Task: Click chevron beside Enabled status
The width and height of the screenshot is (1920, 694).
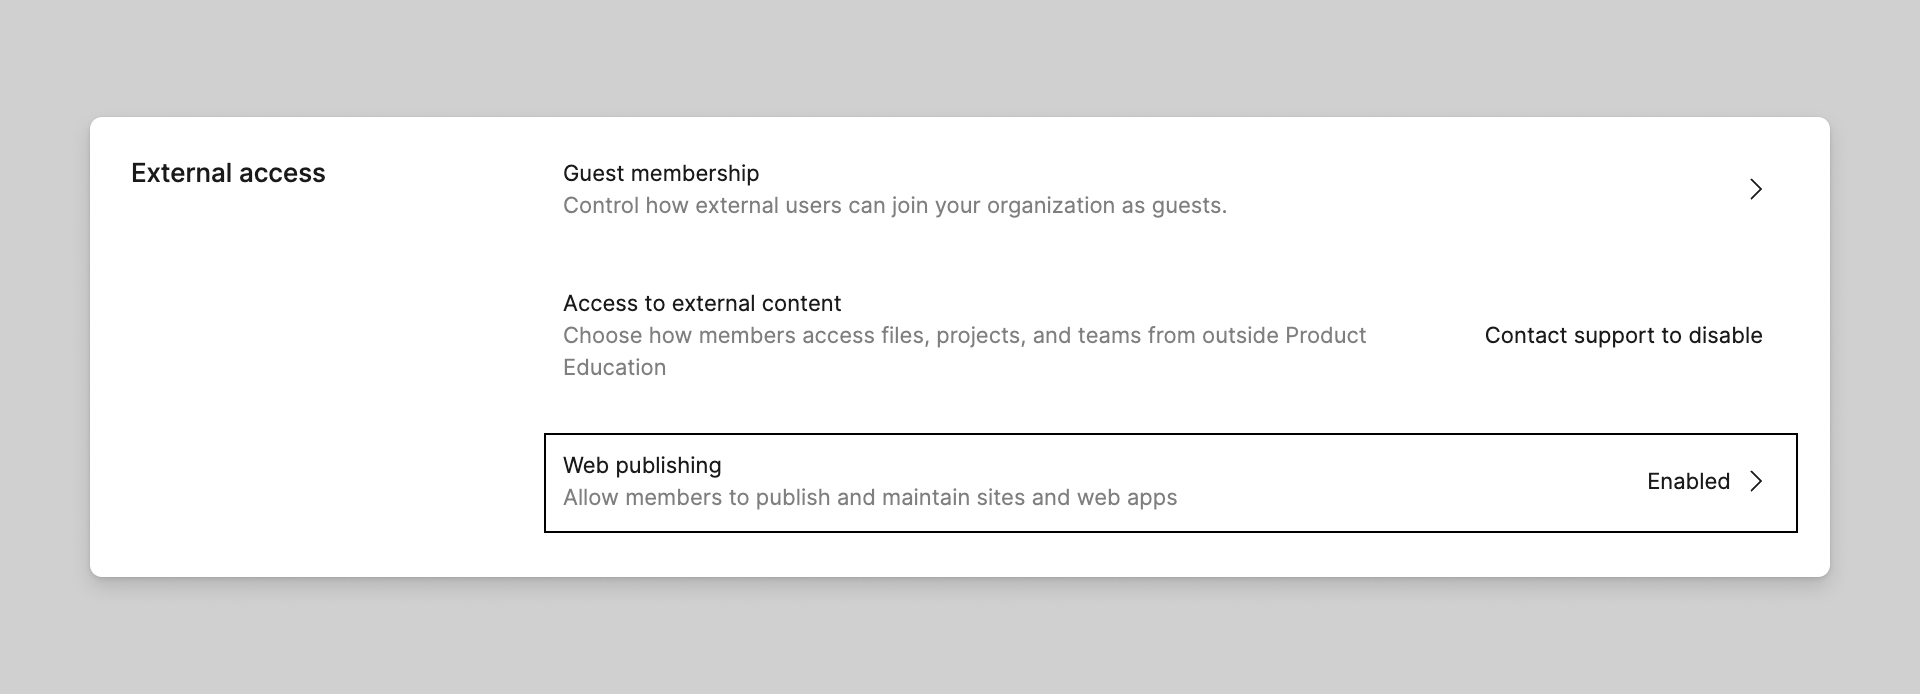Action: pos(1756,481)
